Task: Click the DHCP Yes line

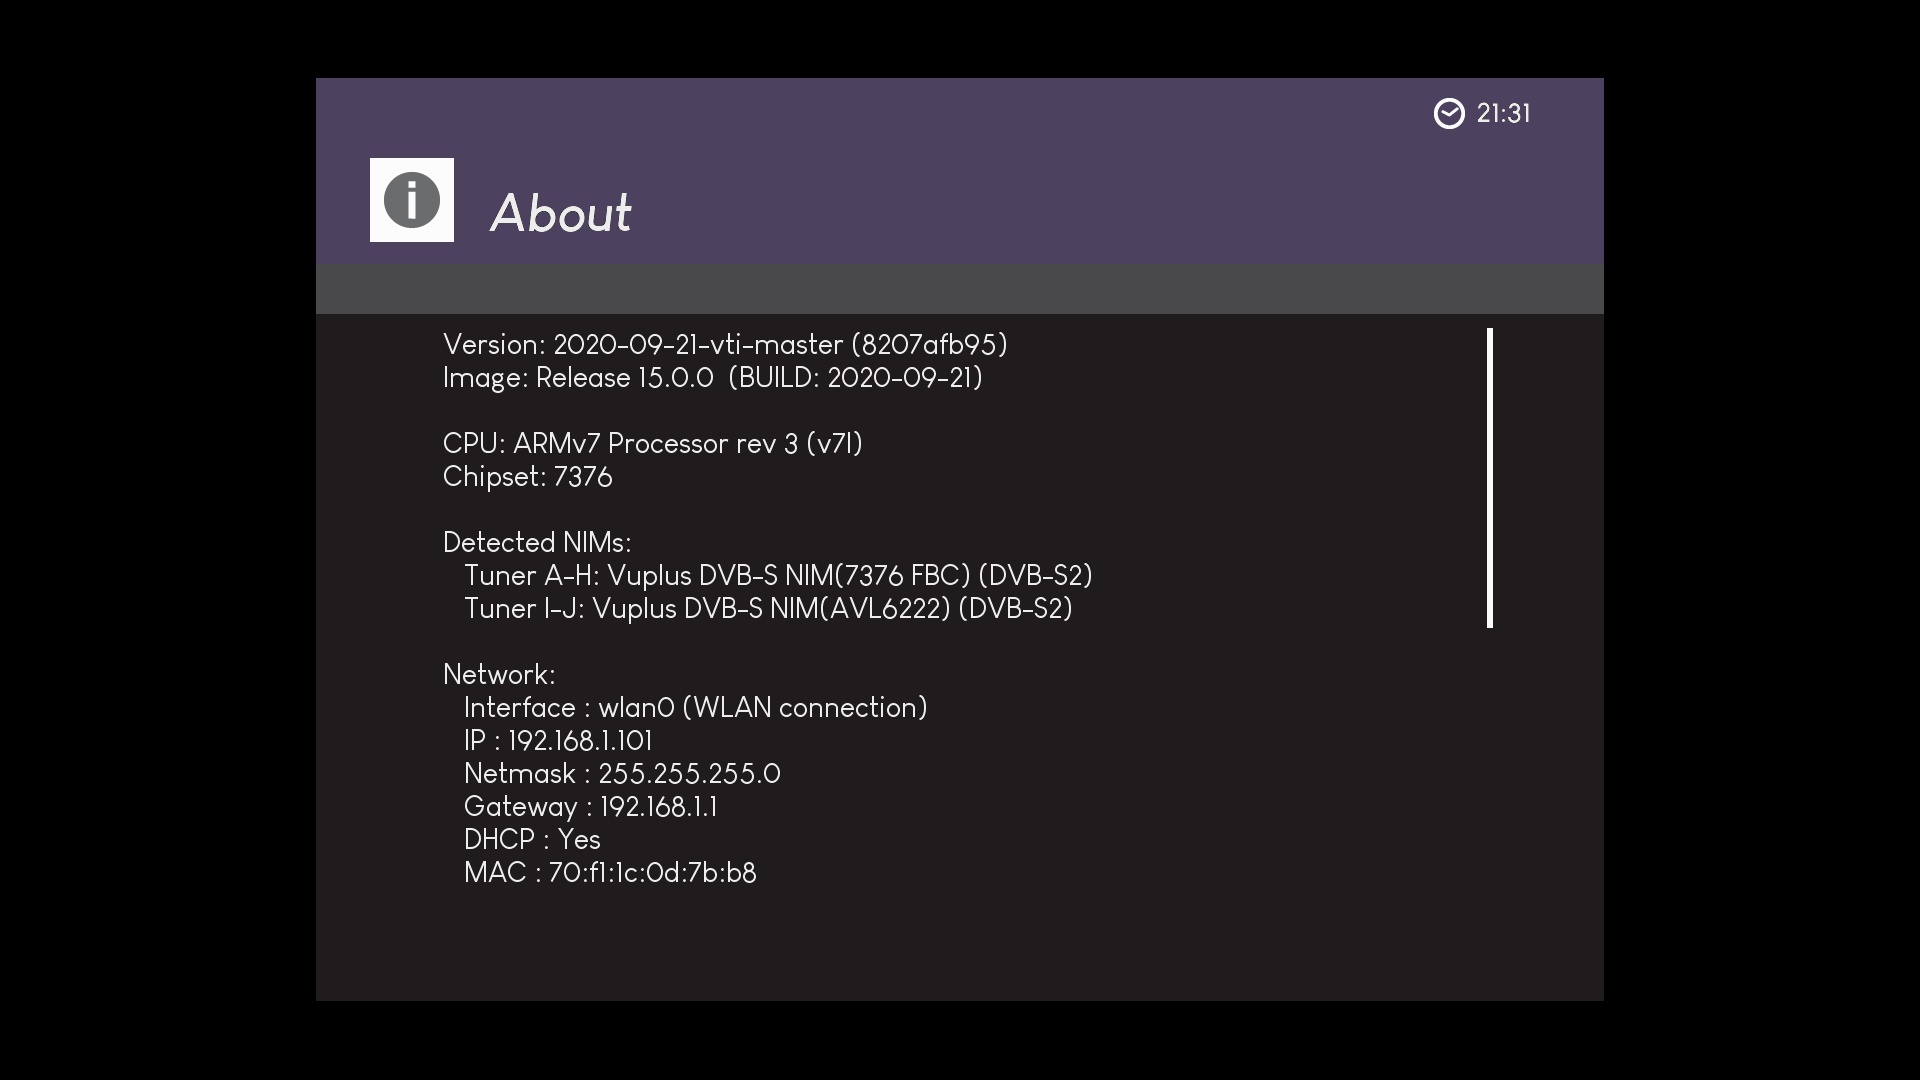Action: click(x=532, y=840)
